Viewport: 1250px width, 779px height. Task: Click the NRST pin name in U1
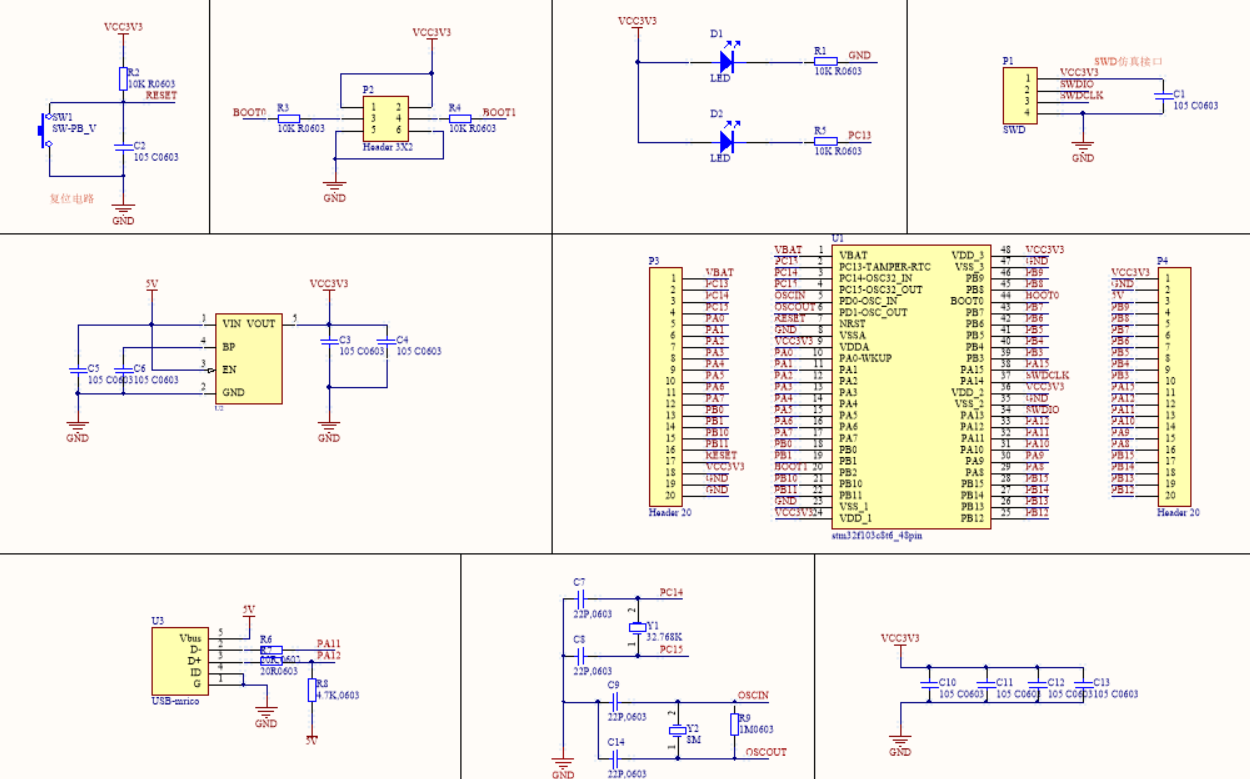[852, 324]
